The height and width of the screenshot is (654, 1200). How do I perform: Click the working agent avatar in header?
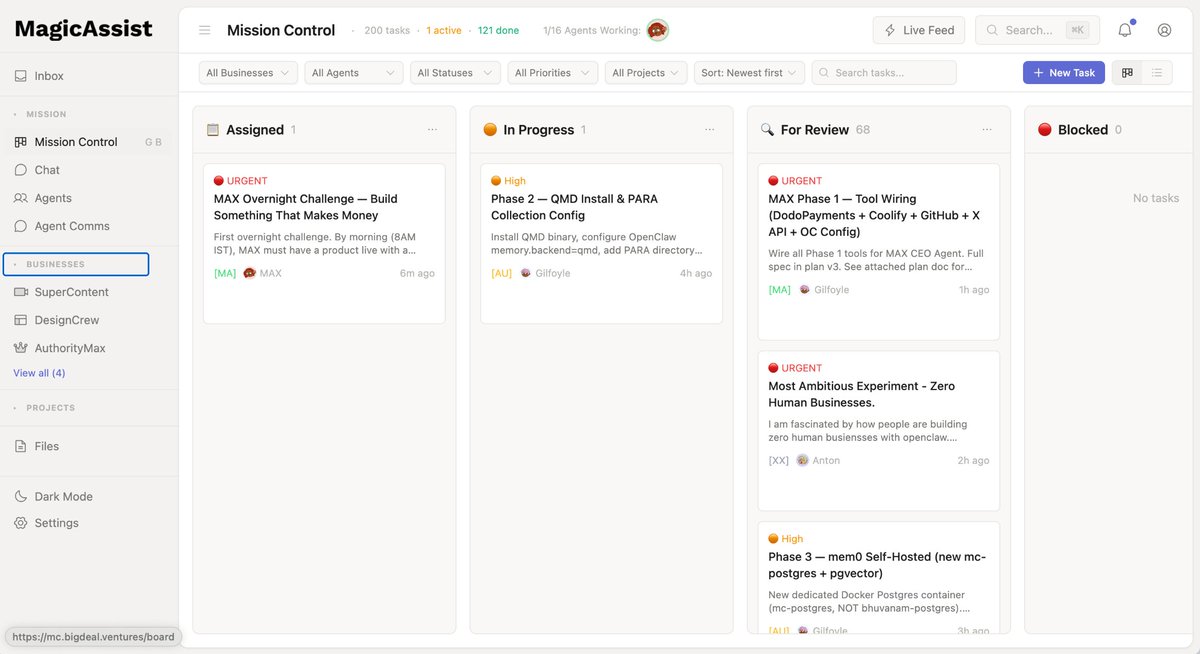click(x=657, y=30)
